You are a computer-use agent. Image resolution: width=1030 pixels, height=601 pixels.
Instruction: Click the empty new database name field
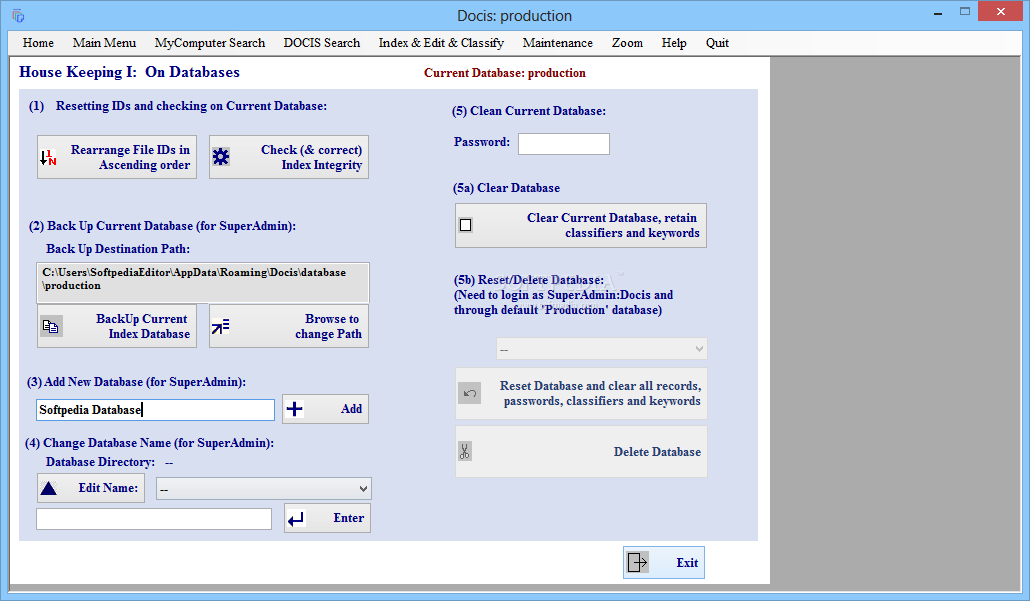pyautogui.click(x=154, y=519)
